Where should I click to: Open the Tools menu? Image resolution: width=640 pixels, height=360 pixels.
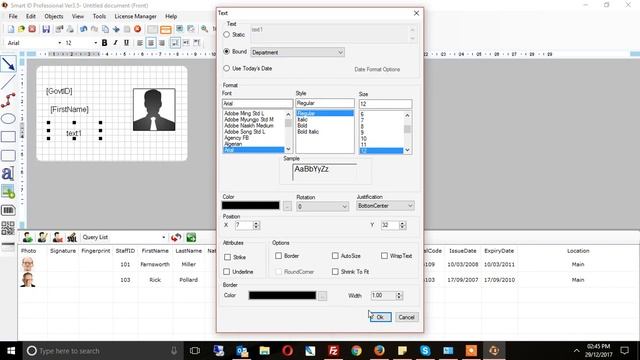coord(99,16)
